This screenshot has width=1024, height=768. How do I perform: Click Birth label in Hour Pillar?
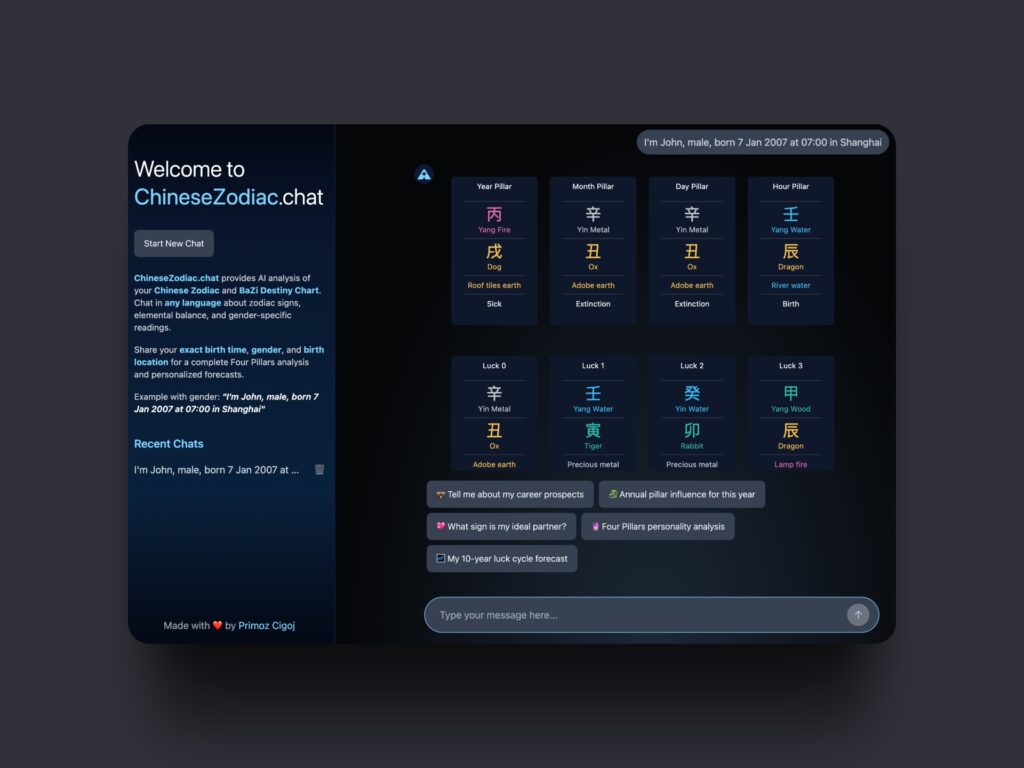click(x=791, y=304)
